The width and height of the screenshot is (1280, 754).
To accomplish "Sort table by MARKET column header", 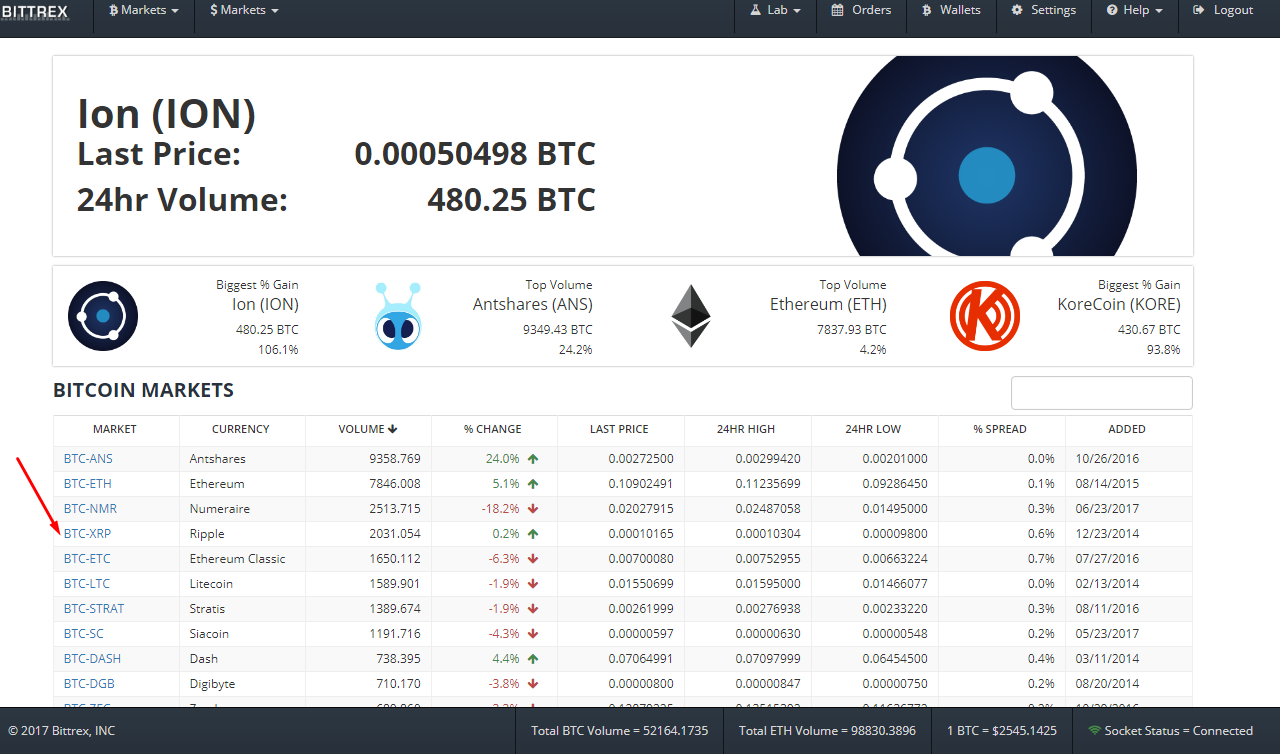I will click(115, 429).
